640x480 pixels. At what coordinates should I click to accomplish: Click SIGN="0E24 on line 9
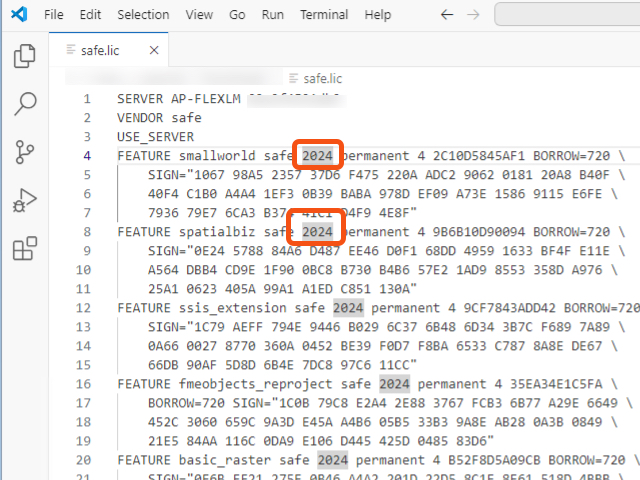(x=186, y=251)
